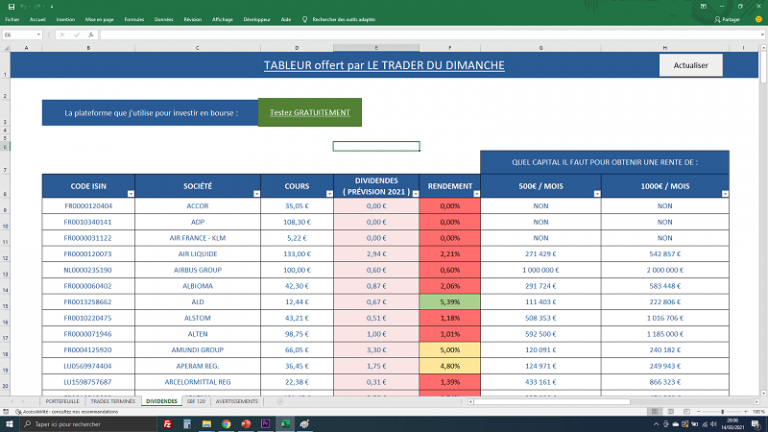Open File Explorer from the taskbar
The height and width of the screenshot is (432, 768).
point(207,424)
